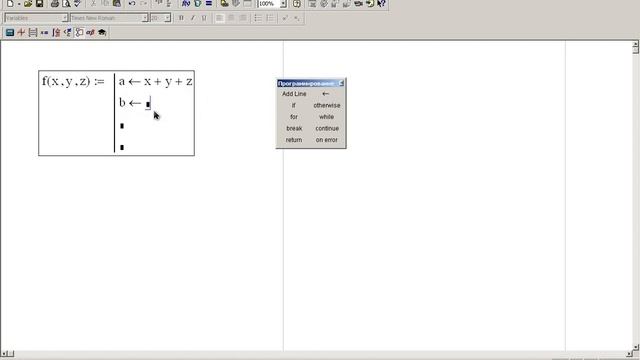Click the third program line placeholder
The width and height of the screenshot is (640, 360).
point(122,126)
